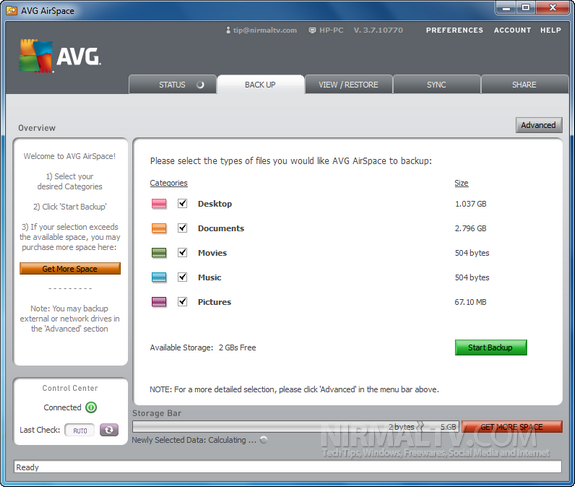Switch to the VIEW / RESTORE tab
The image size is (575, 487).
point(348,85)
